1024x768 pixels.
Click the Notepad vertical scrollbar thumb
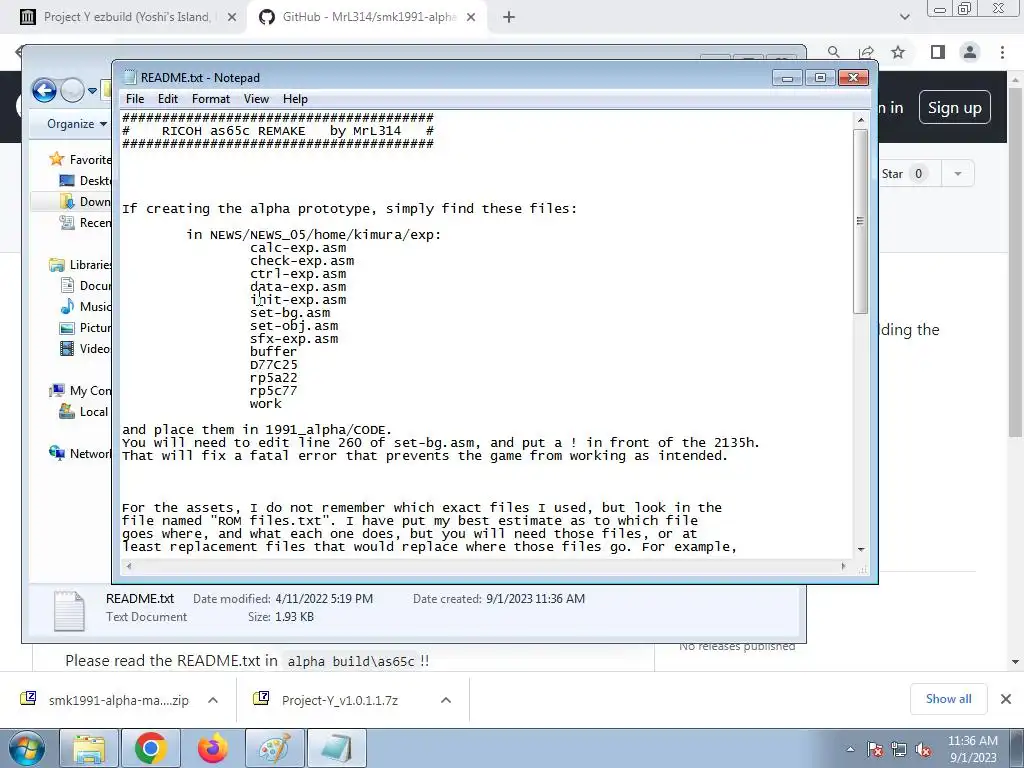tap(861, 221)
